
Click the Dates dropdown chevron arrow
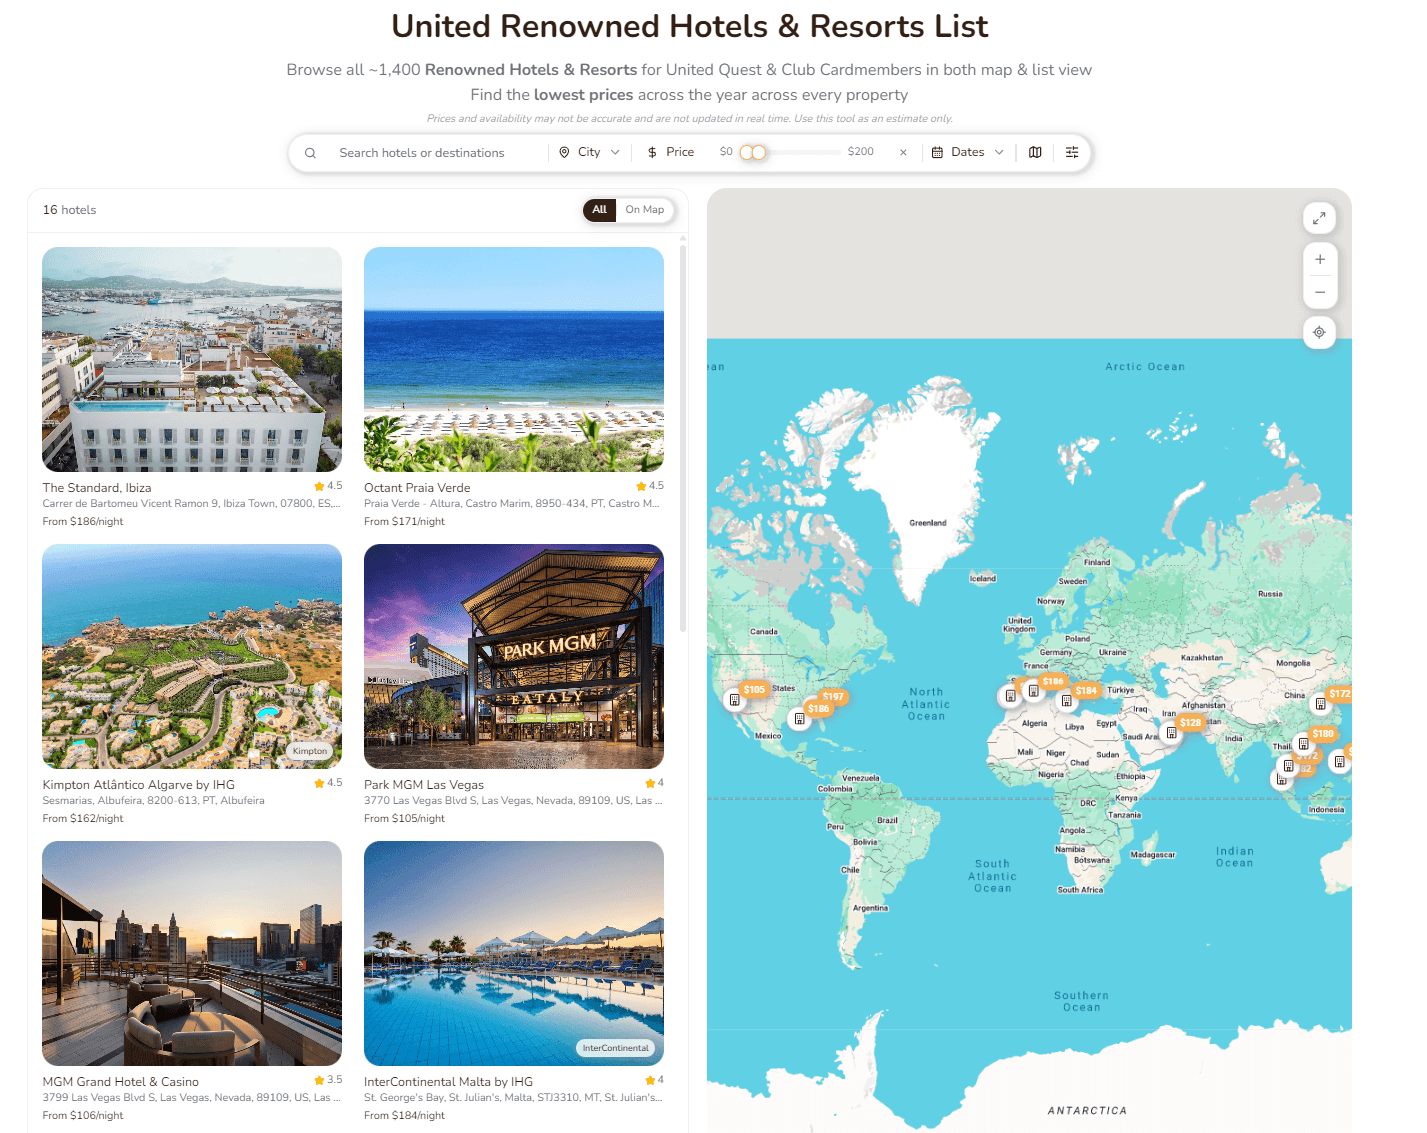click(999, 152)
